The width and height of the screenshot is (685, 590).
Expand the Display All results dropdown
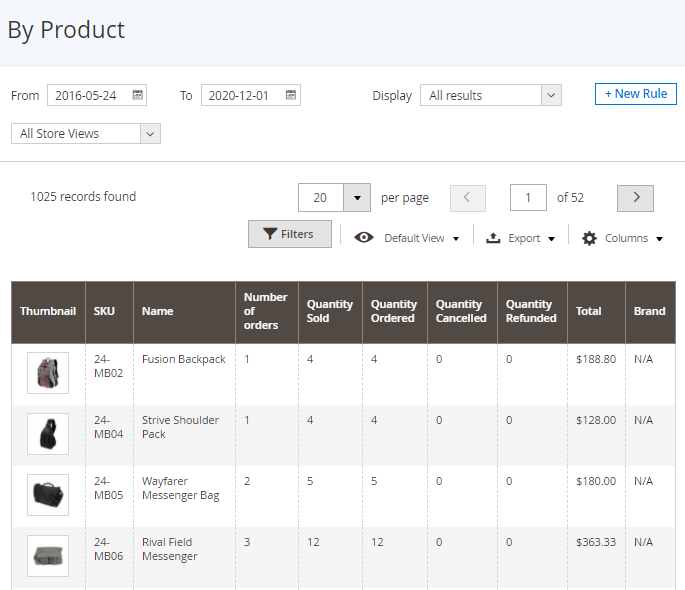pos(490,96)
